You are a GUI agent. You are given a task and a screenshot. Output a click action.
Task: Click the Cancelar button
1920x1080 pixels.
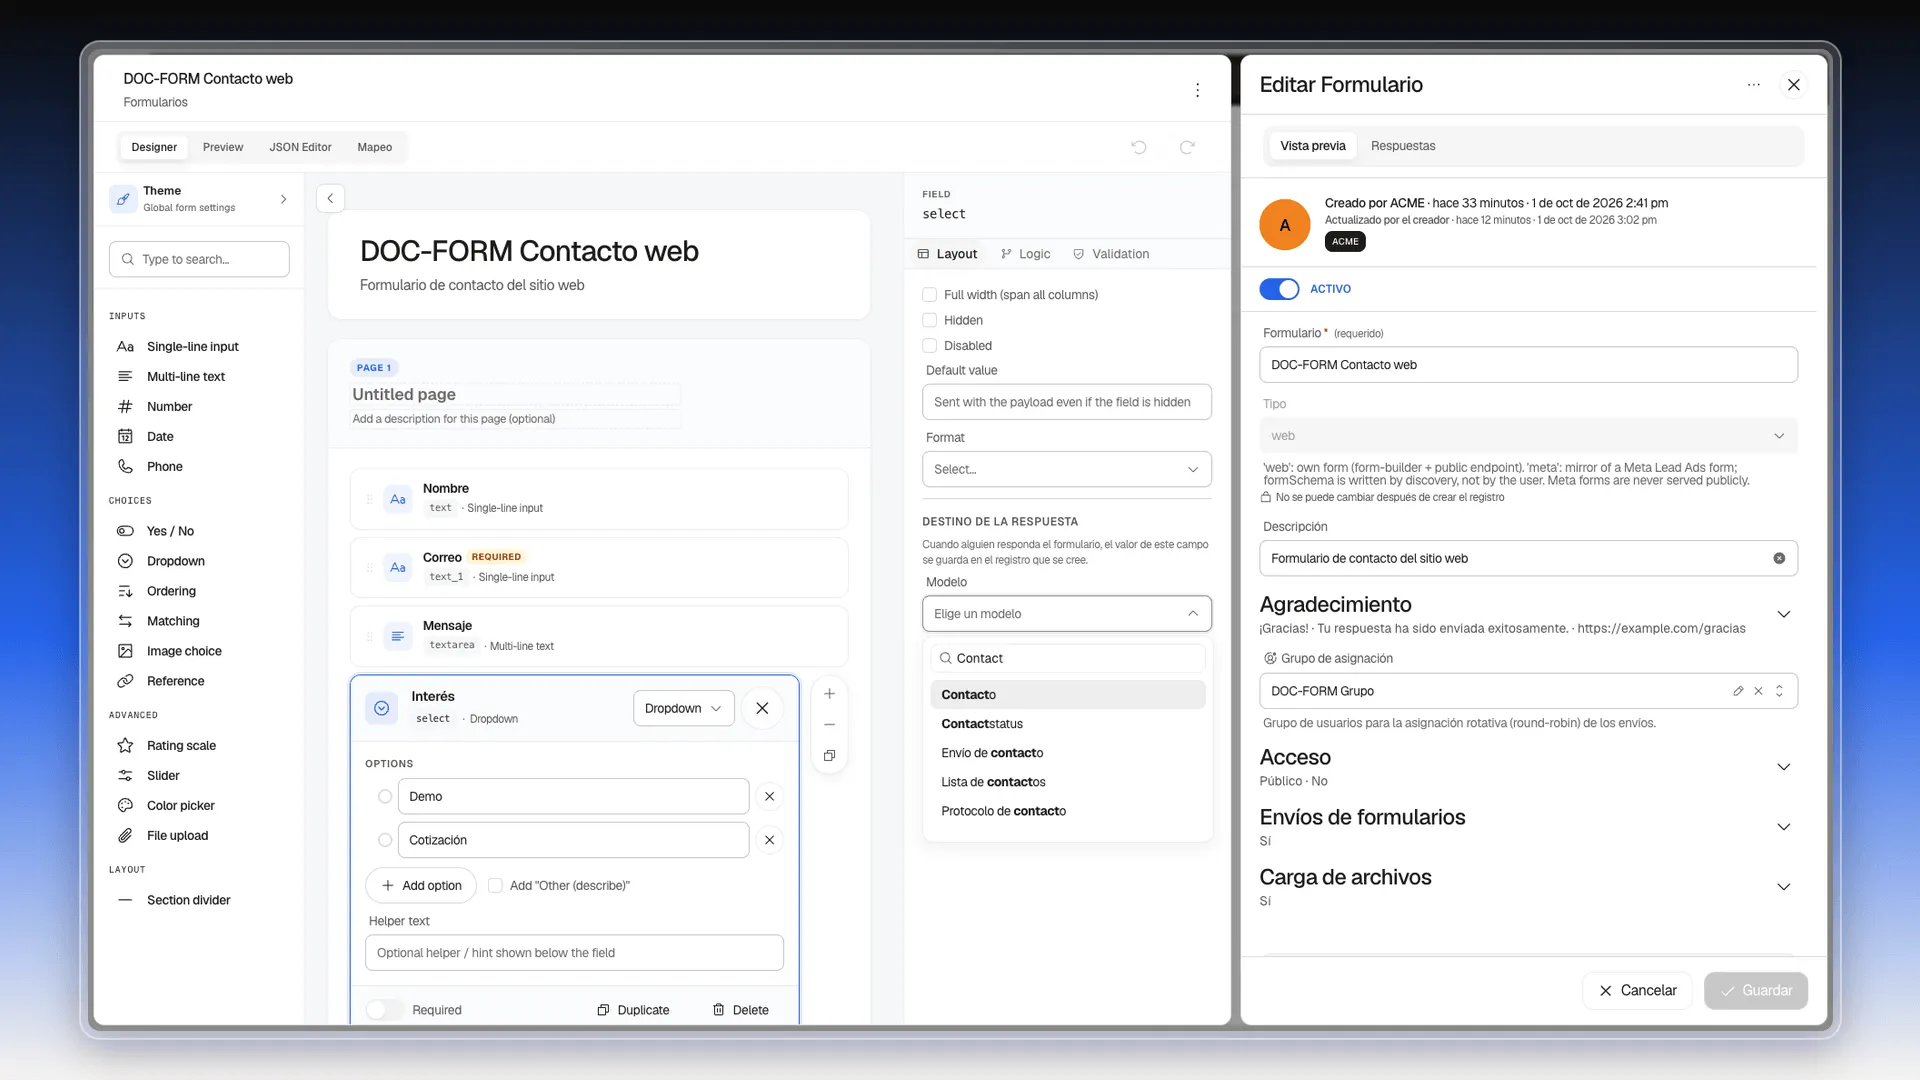click(x=1637, y=990)
